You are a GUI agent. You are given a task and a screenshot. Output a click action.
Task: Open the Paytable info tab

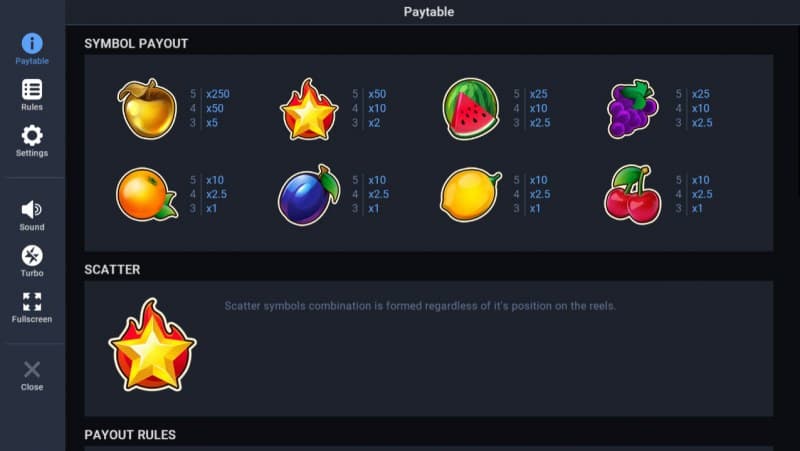click(32, 48)
